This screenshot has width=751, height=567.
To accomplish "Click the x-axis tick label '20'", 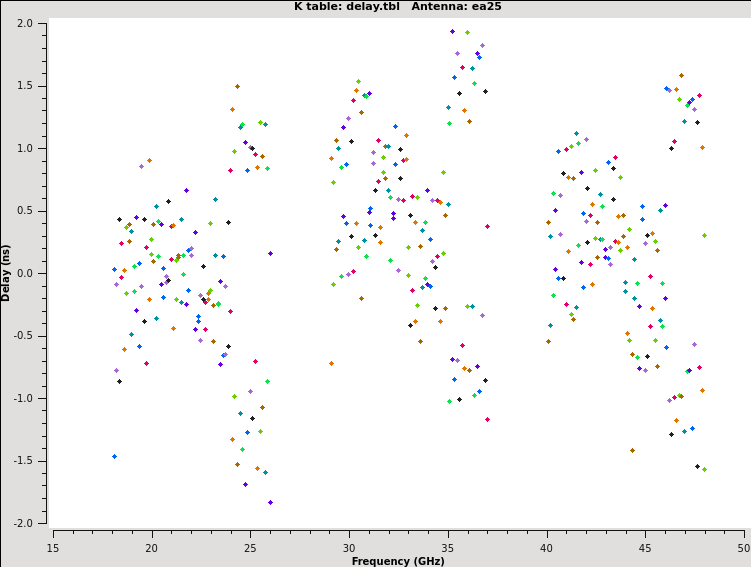I will coord(152,547).
